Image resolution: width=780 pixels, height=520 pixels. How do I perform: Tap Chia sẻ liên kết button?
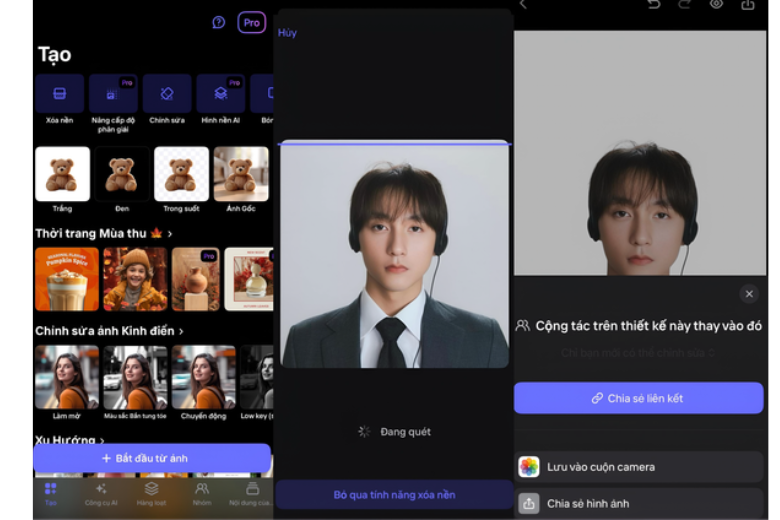[639, 398]
